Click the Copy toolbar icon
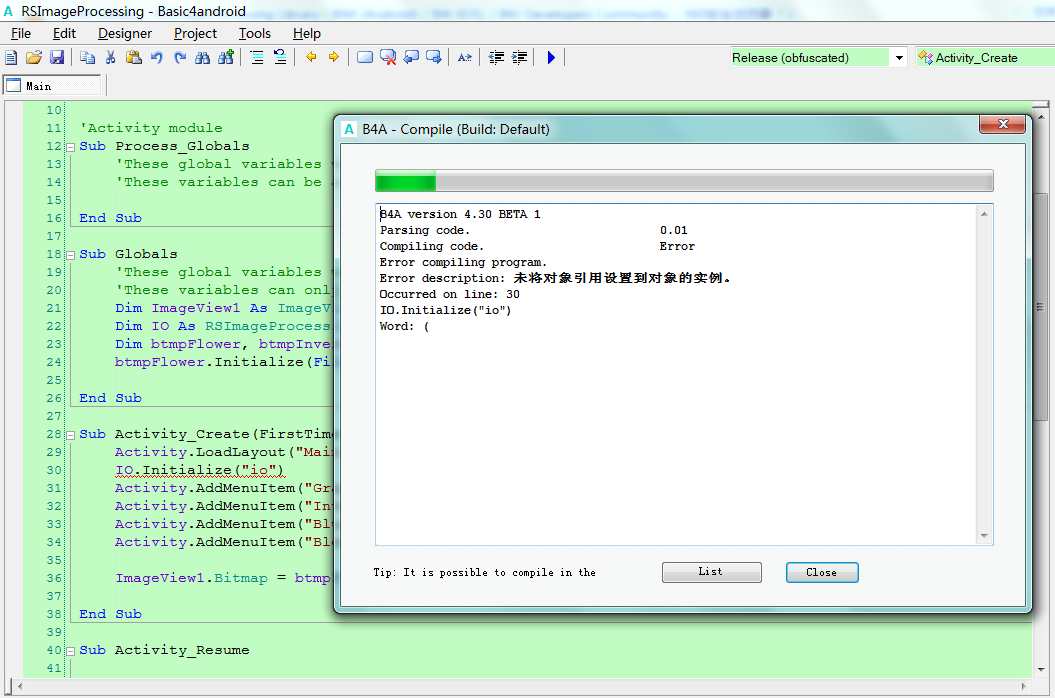The image size is (1055, 698). 87,58
